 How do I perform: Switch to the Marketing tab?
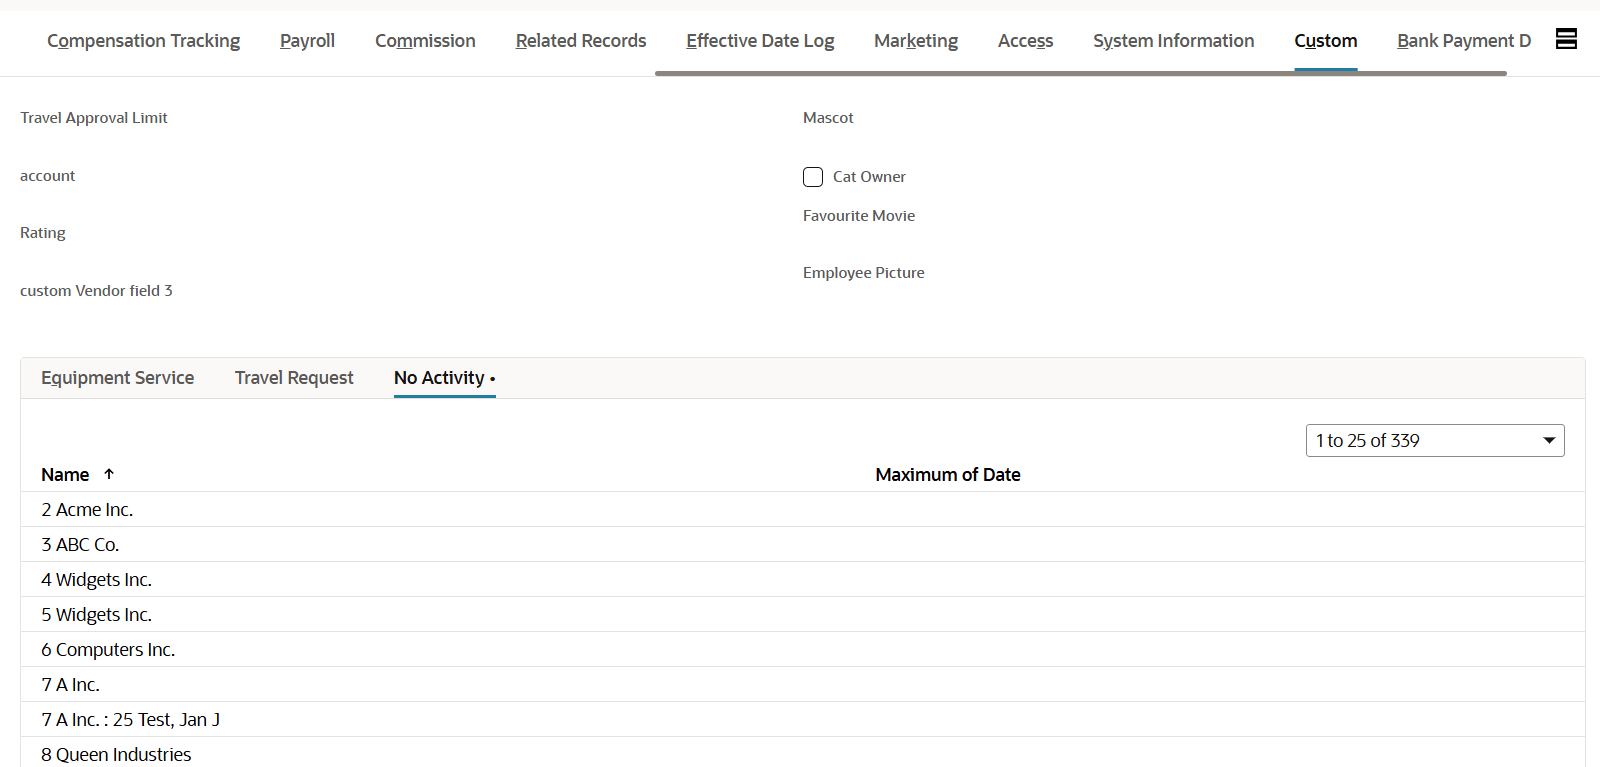point(916,41)
